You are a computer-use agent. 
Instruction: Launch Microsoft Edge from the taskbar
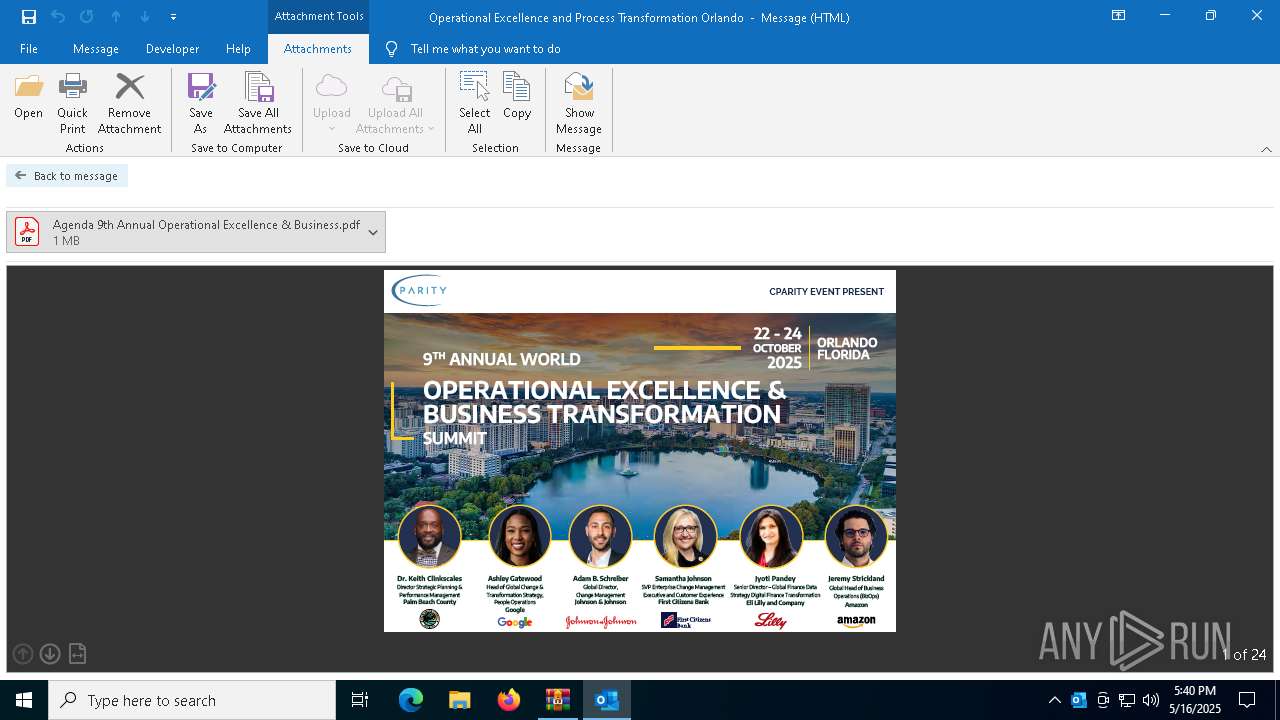point(411,700)
